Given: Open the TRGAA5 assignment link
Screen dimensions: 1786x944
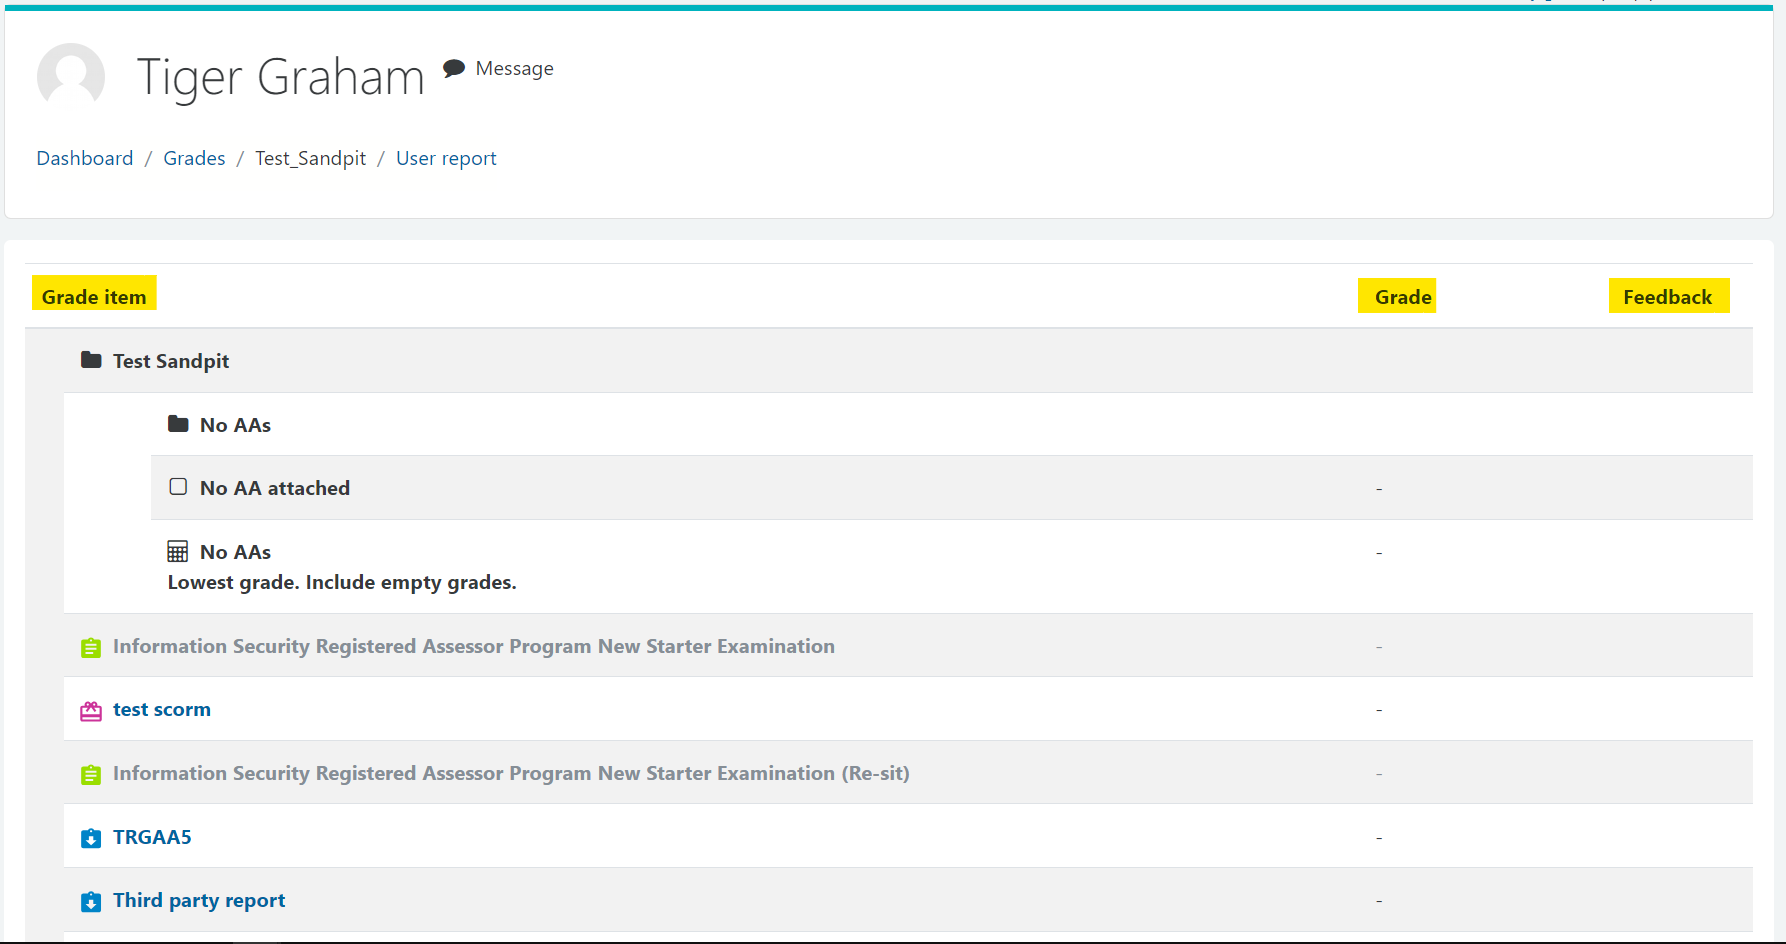Looking at the screenshot, I should tap(152, 837).
